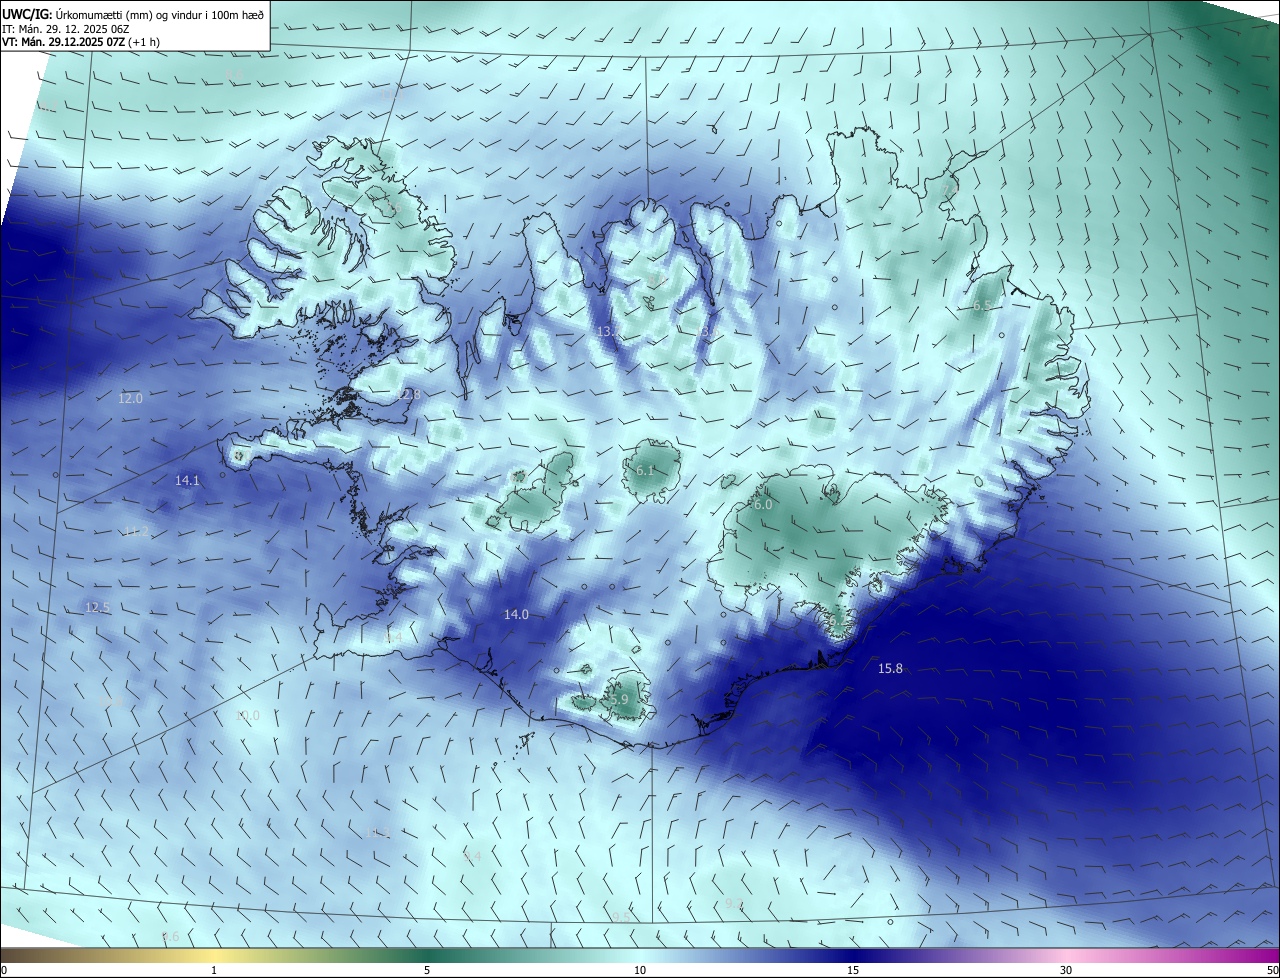Click the legend tick label 5
The height and width of the screenshot is (978, 1280).
(x=427, y=970)
